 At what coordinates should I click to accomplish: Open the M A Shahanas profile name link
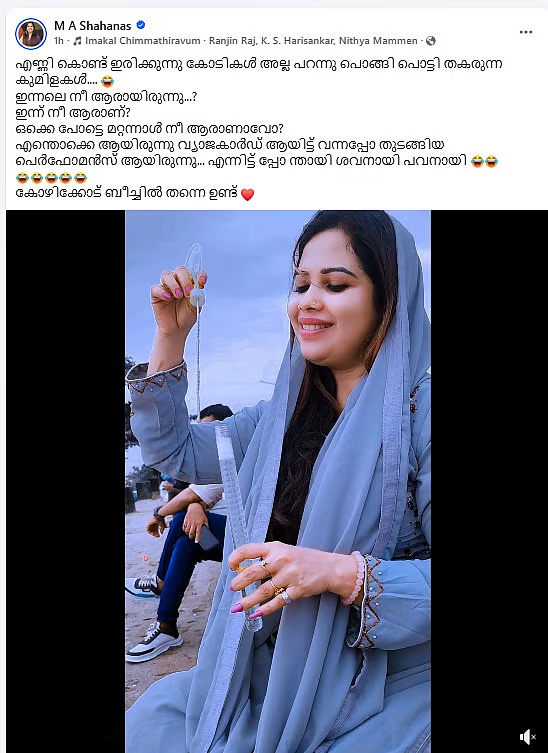click(x=93, y=25)
